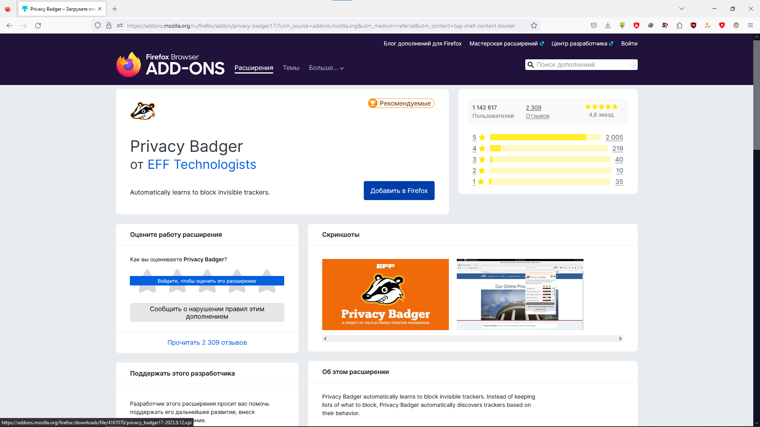760x427 pixels.
Task: Click Добавить в Firefox button
Action: 399,190
